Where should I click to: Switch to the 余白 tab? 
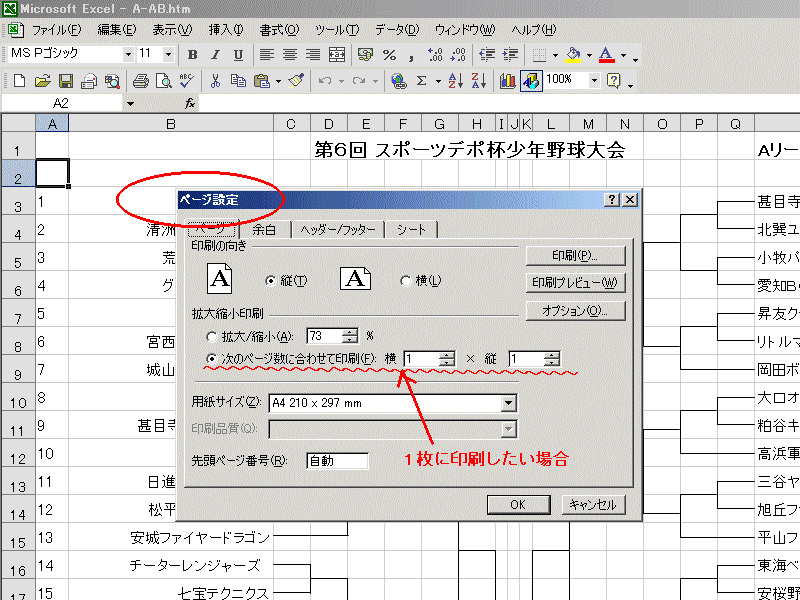click(264, 230)
